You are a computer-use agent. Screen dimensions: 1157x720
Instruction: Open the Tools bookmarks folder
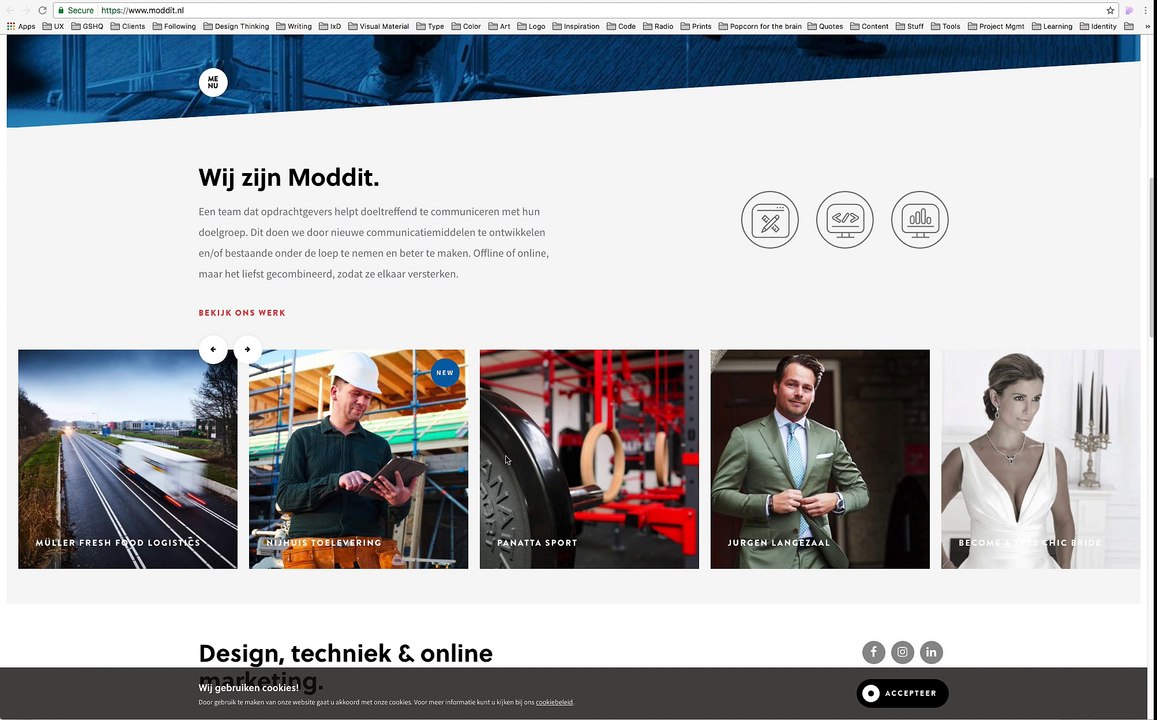946,26
